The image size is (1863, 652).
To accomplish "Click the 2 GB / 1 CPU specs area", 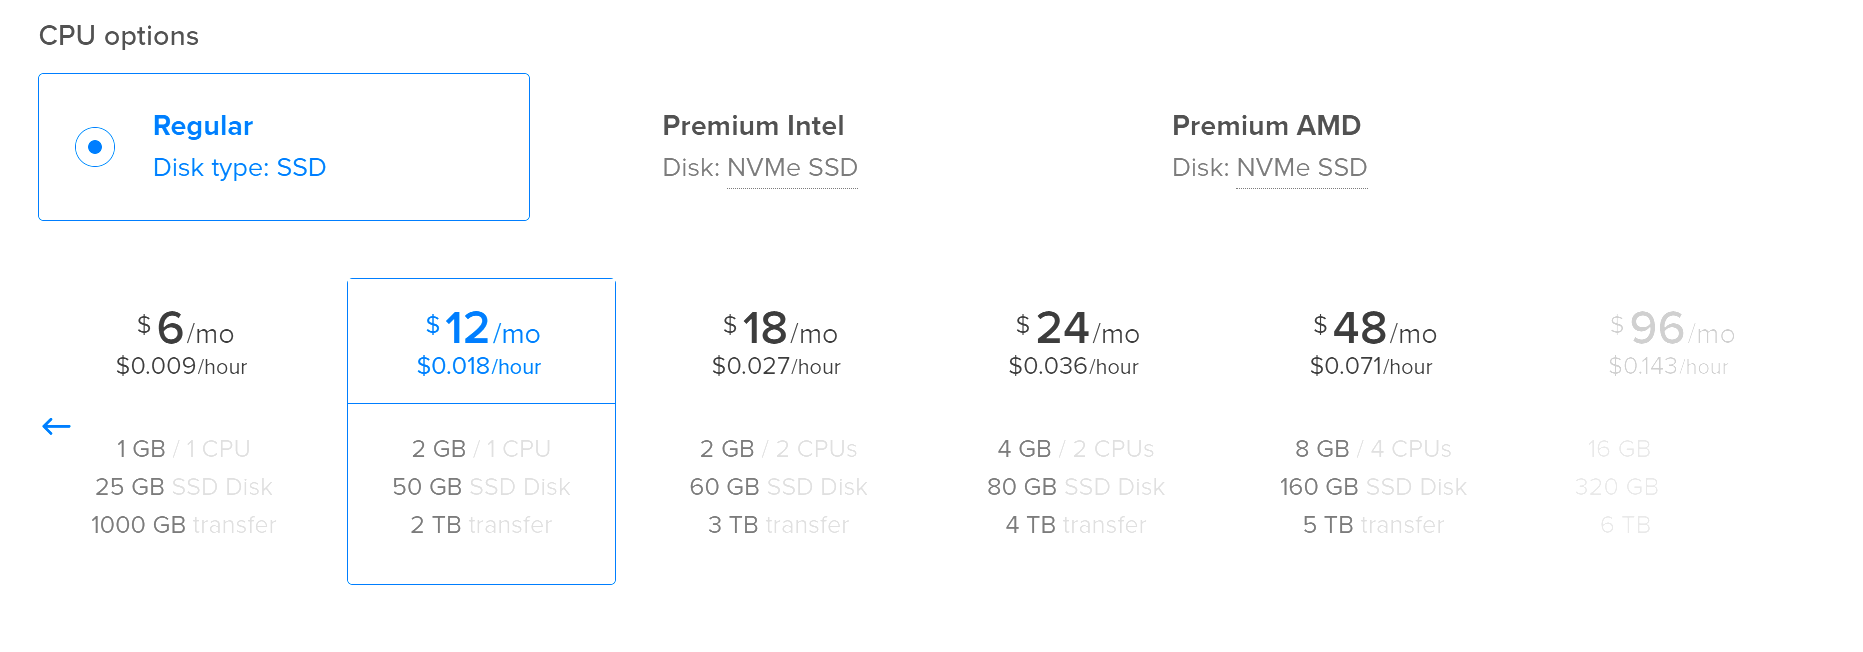I will [481, 449].
